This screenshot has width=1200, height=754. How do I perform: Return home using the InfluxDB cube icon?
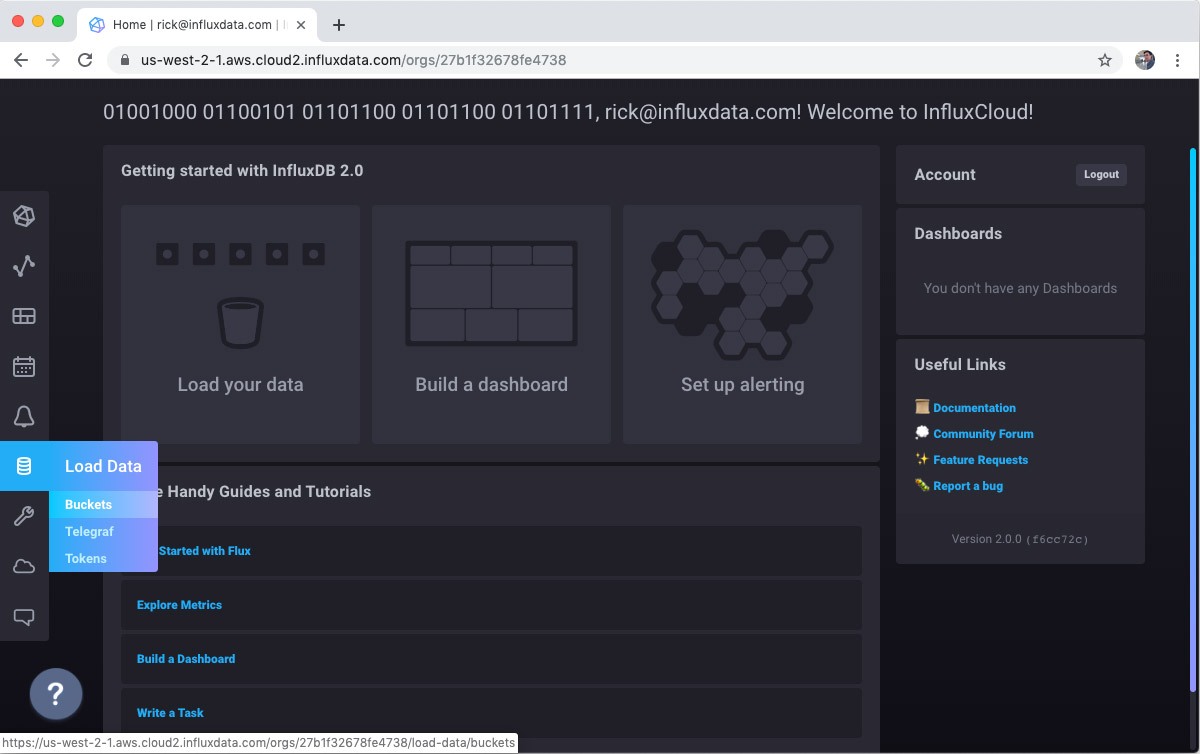(25, 215)
